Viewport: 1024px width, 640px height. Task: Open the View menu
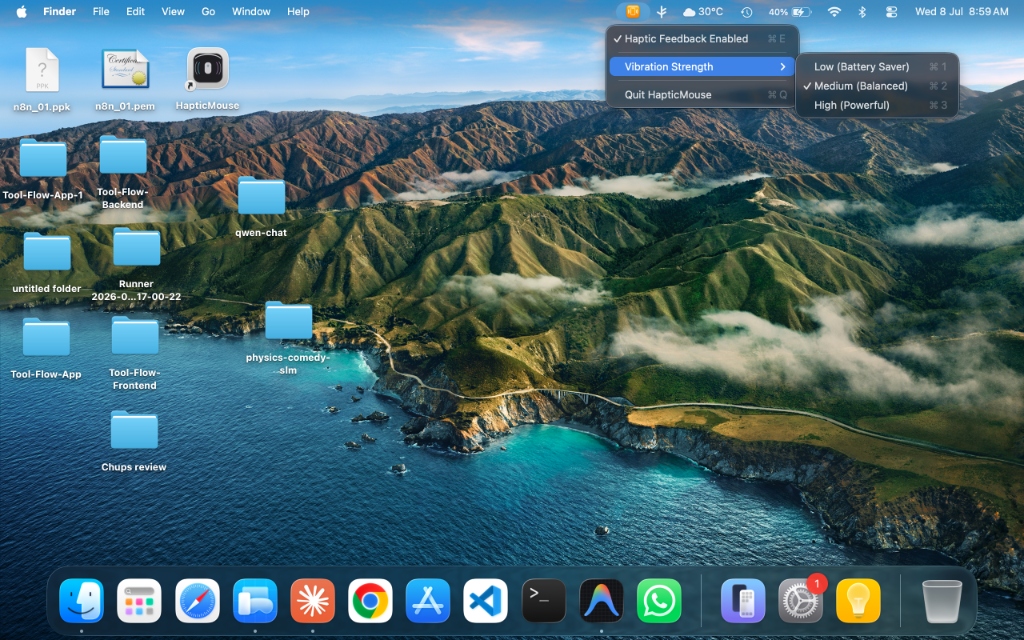tap(173, 12)
